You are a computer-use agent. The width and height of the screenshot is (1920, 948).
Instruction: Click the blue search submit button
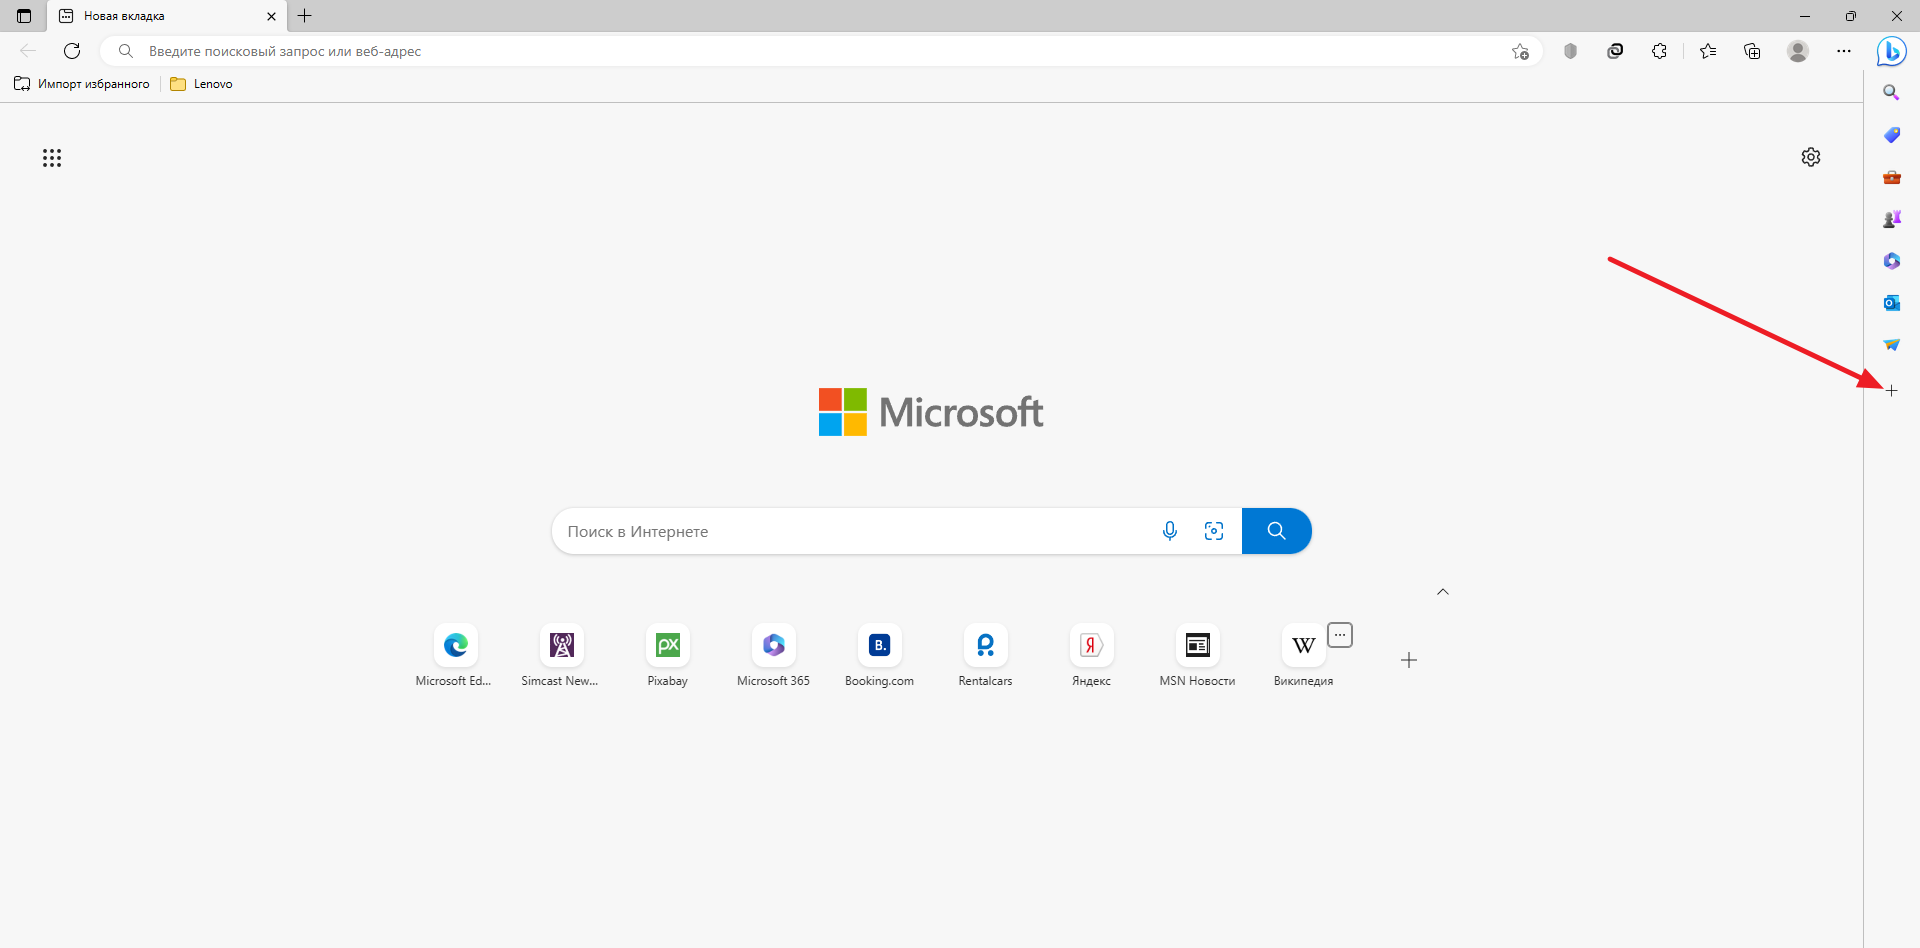[x=1276, y=531]
